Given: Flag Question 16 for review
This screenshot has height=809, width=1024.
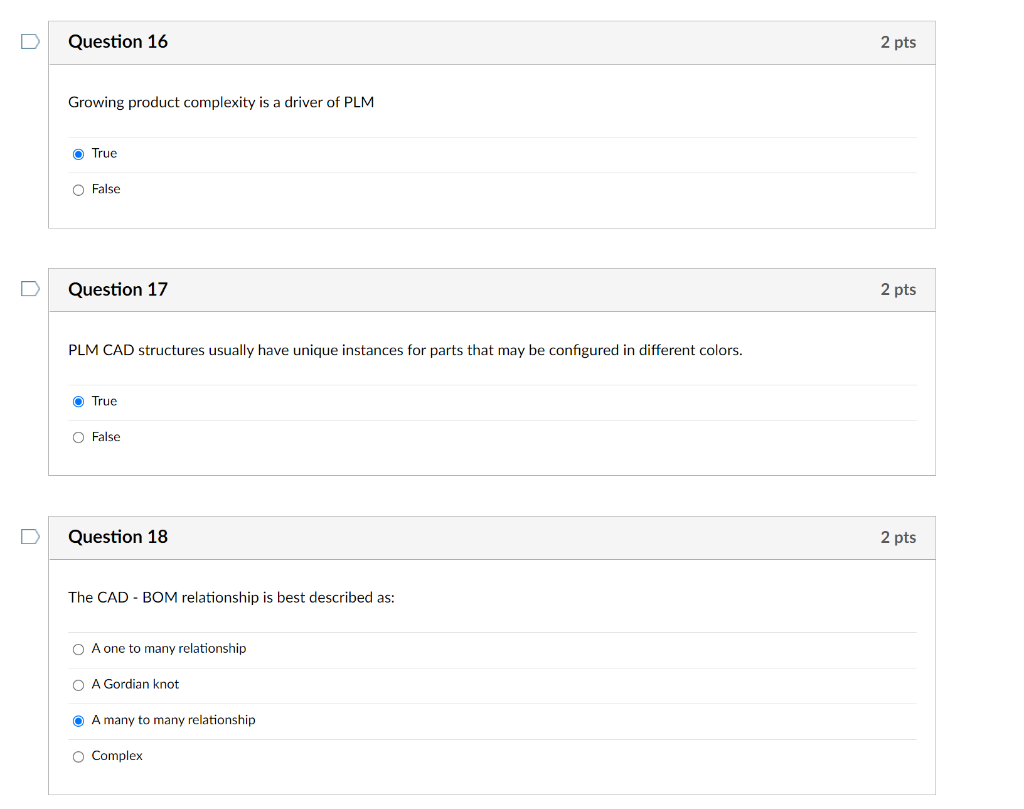Looking at the screenshot, I should coord(29,41).
